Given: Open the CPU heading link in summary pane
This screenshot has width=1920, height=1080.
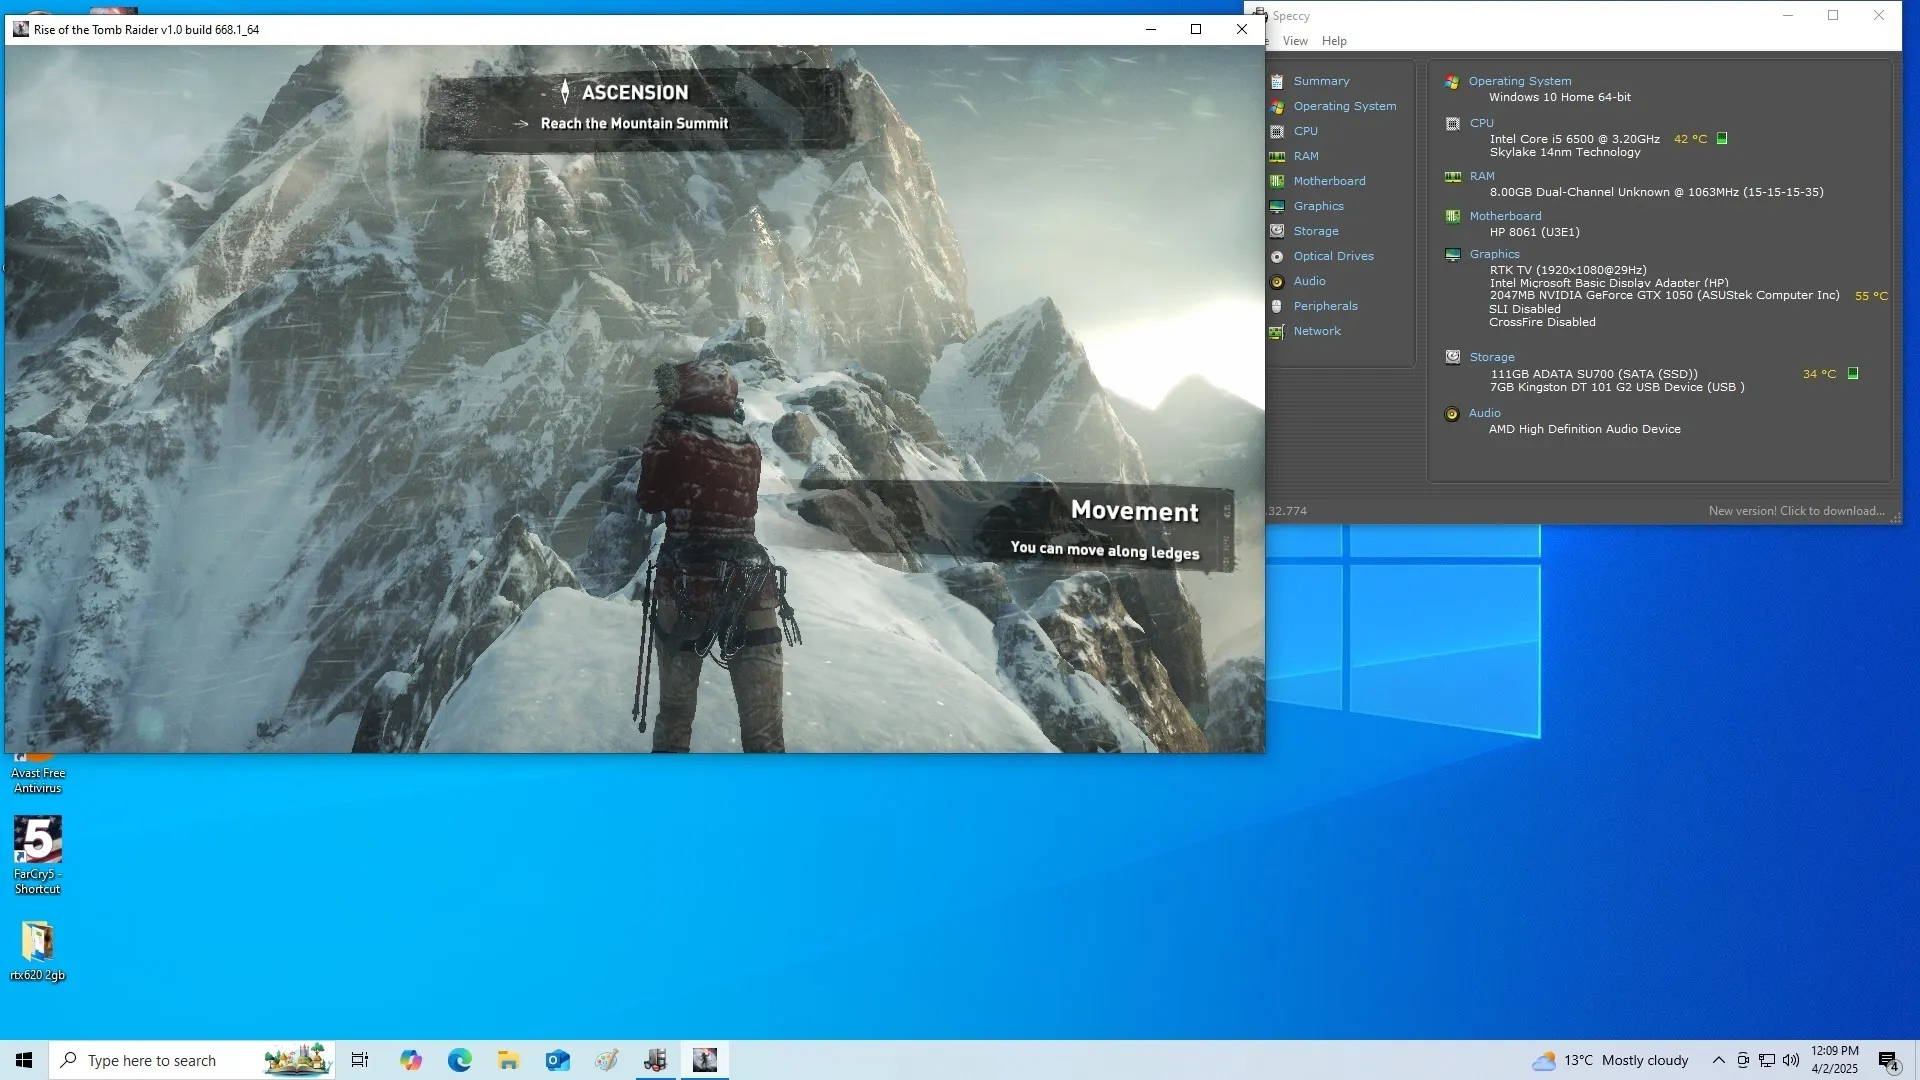Looking at the screenshot, I should [1481, 123].
